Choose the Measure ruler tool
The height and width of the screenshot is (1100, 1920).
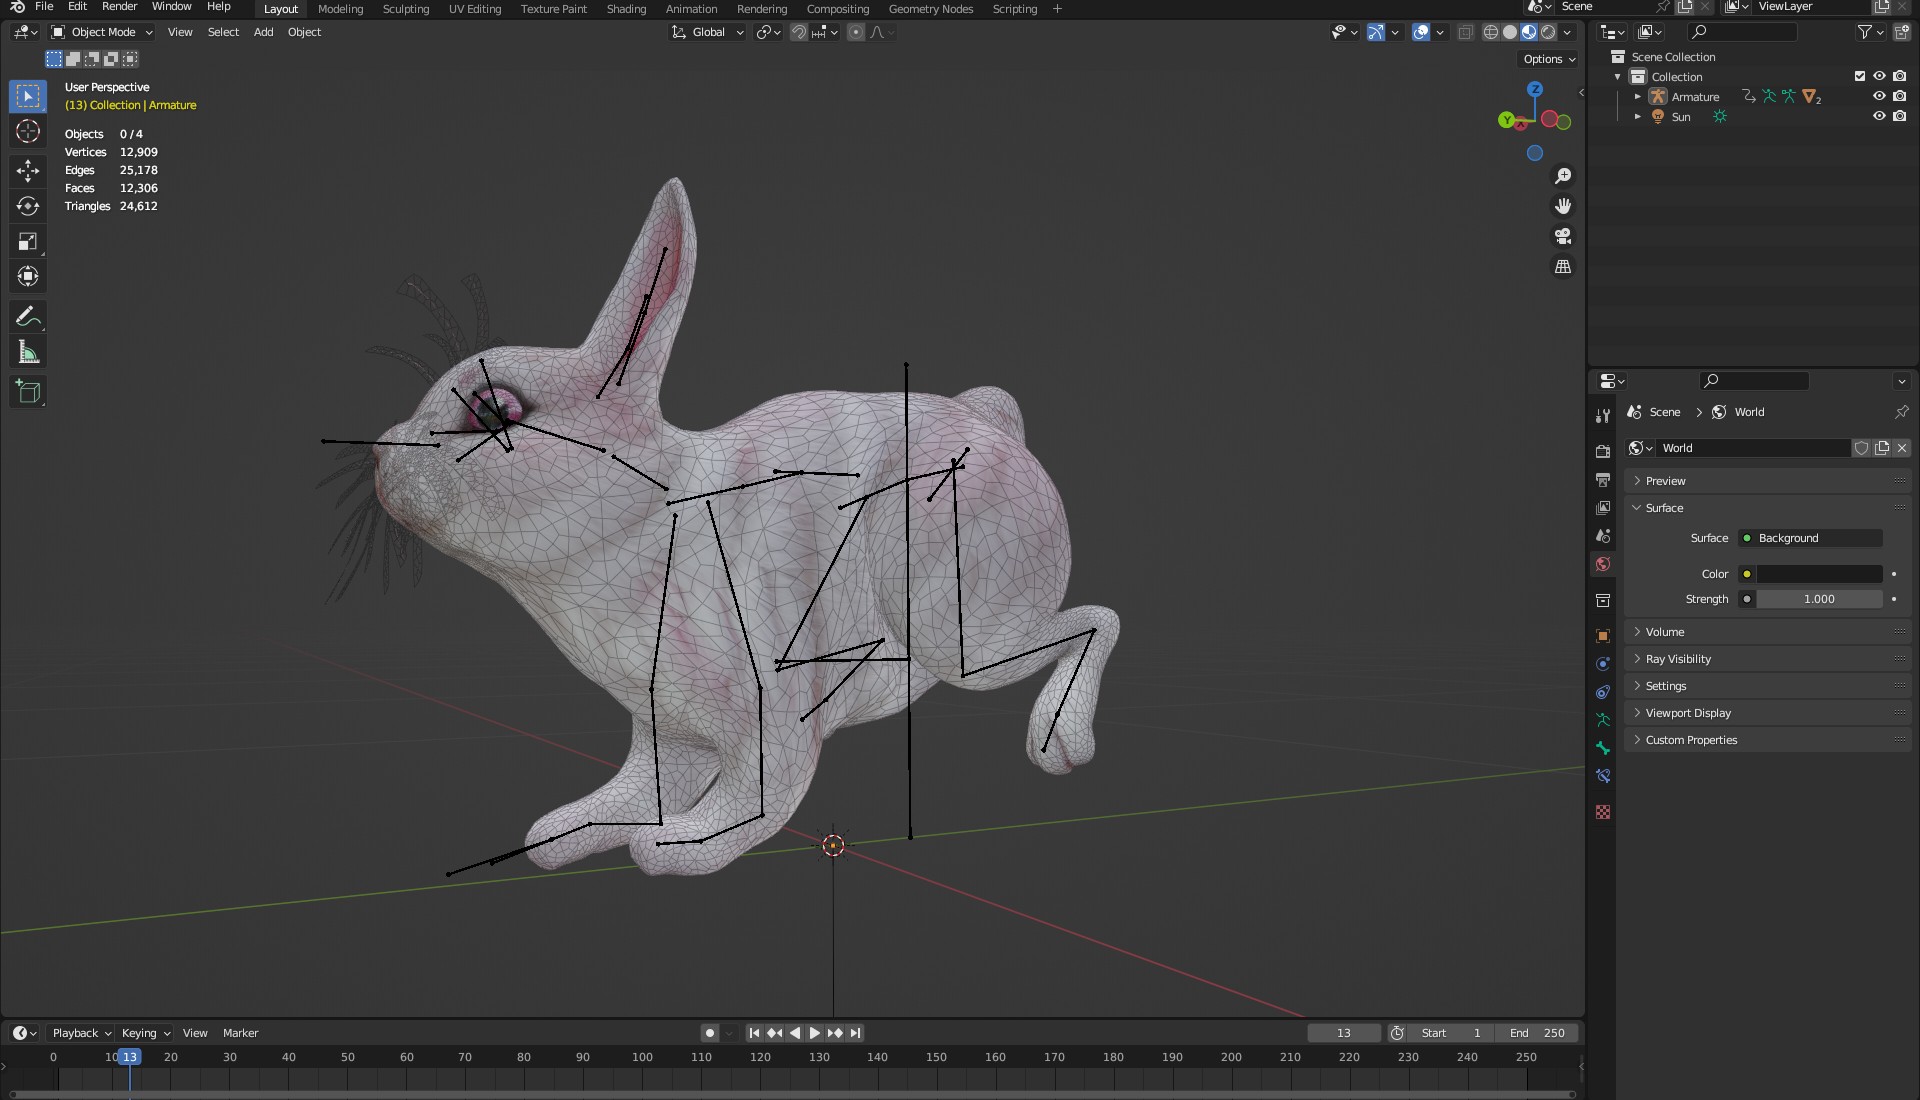pyautogui.click(x=28, y=352)
